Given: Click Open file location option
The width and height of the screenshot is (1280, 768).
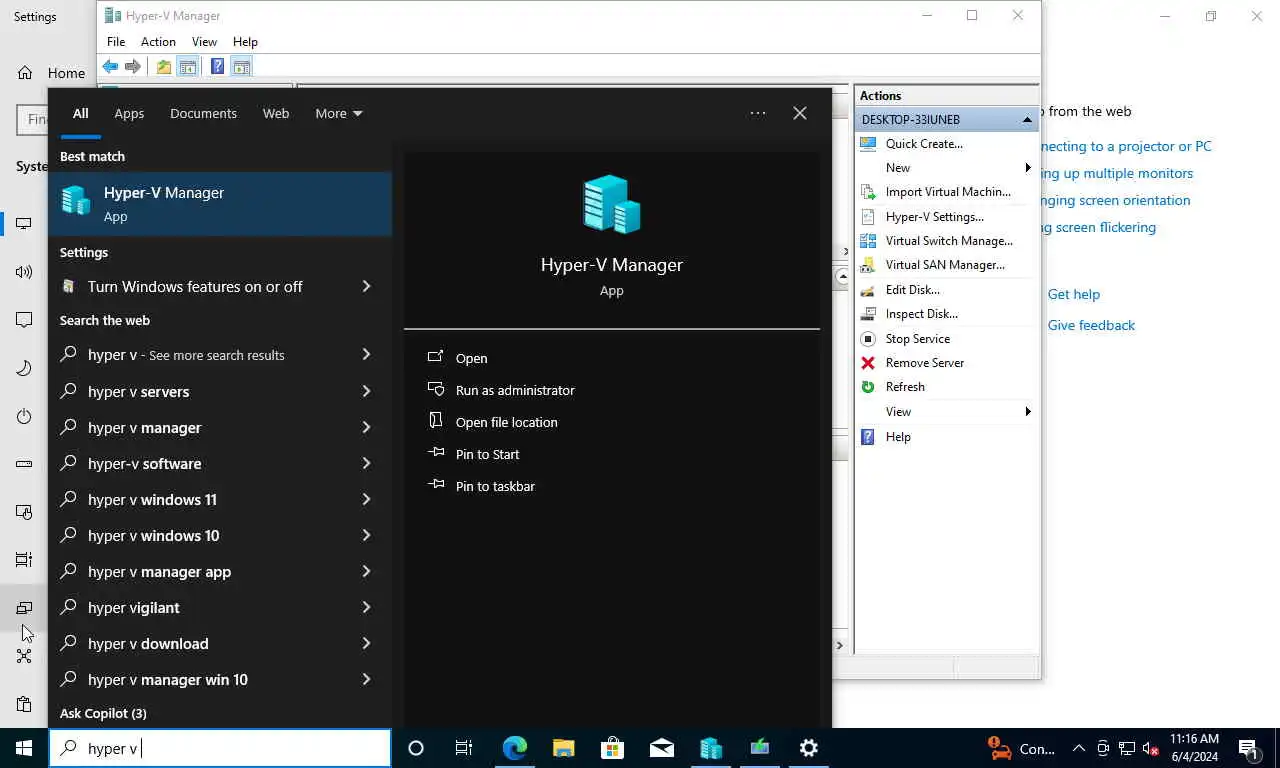Looking at the screenshot, I should pyautogui.click(x=506, y=422).
